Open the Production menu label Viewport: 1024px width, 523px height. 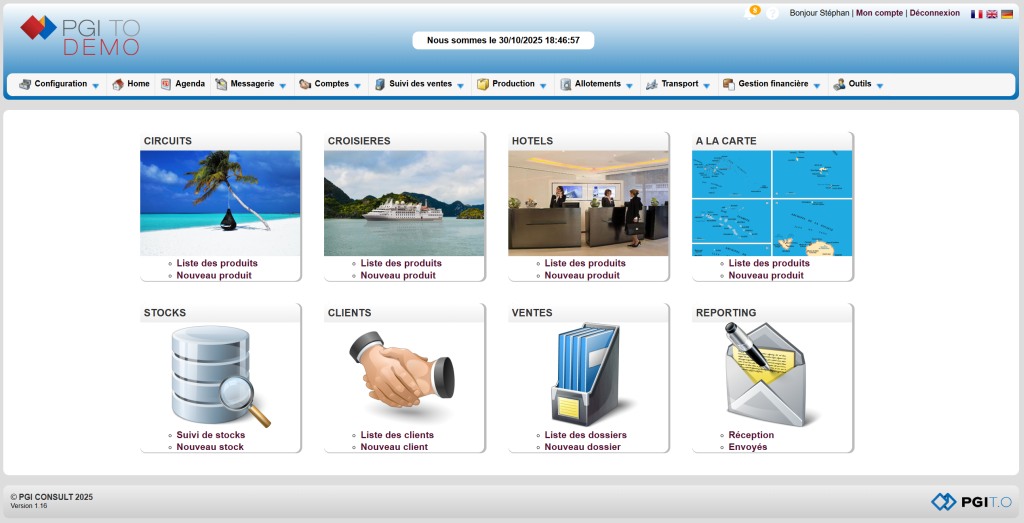pyautogui.click(x=513, y=84)
